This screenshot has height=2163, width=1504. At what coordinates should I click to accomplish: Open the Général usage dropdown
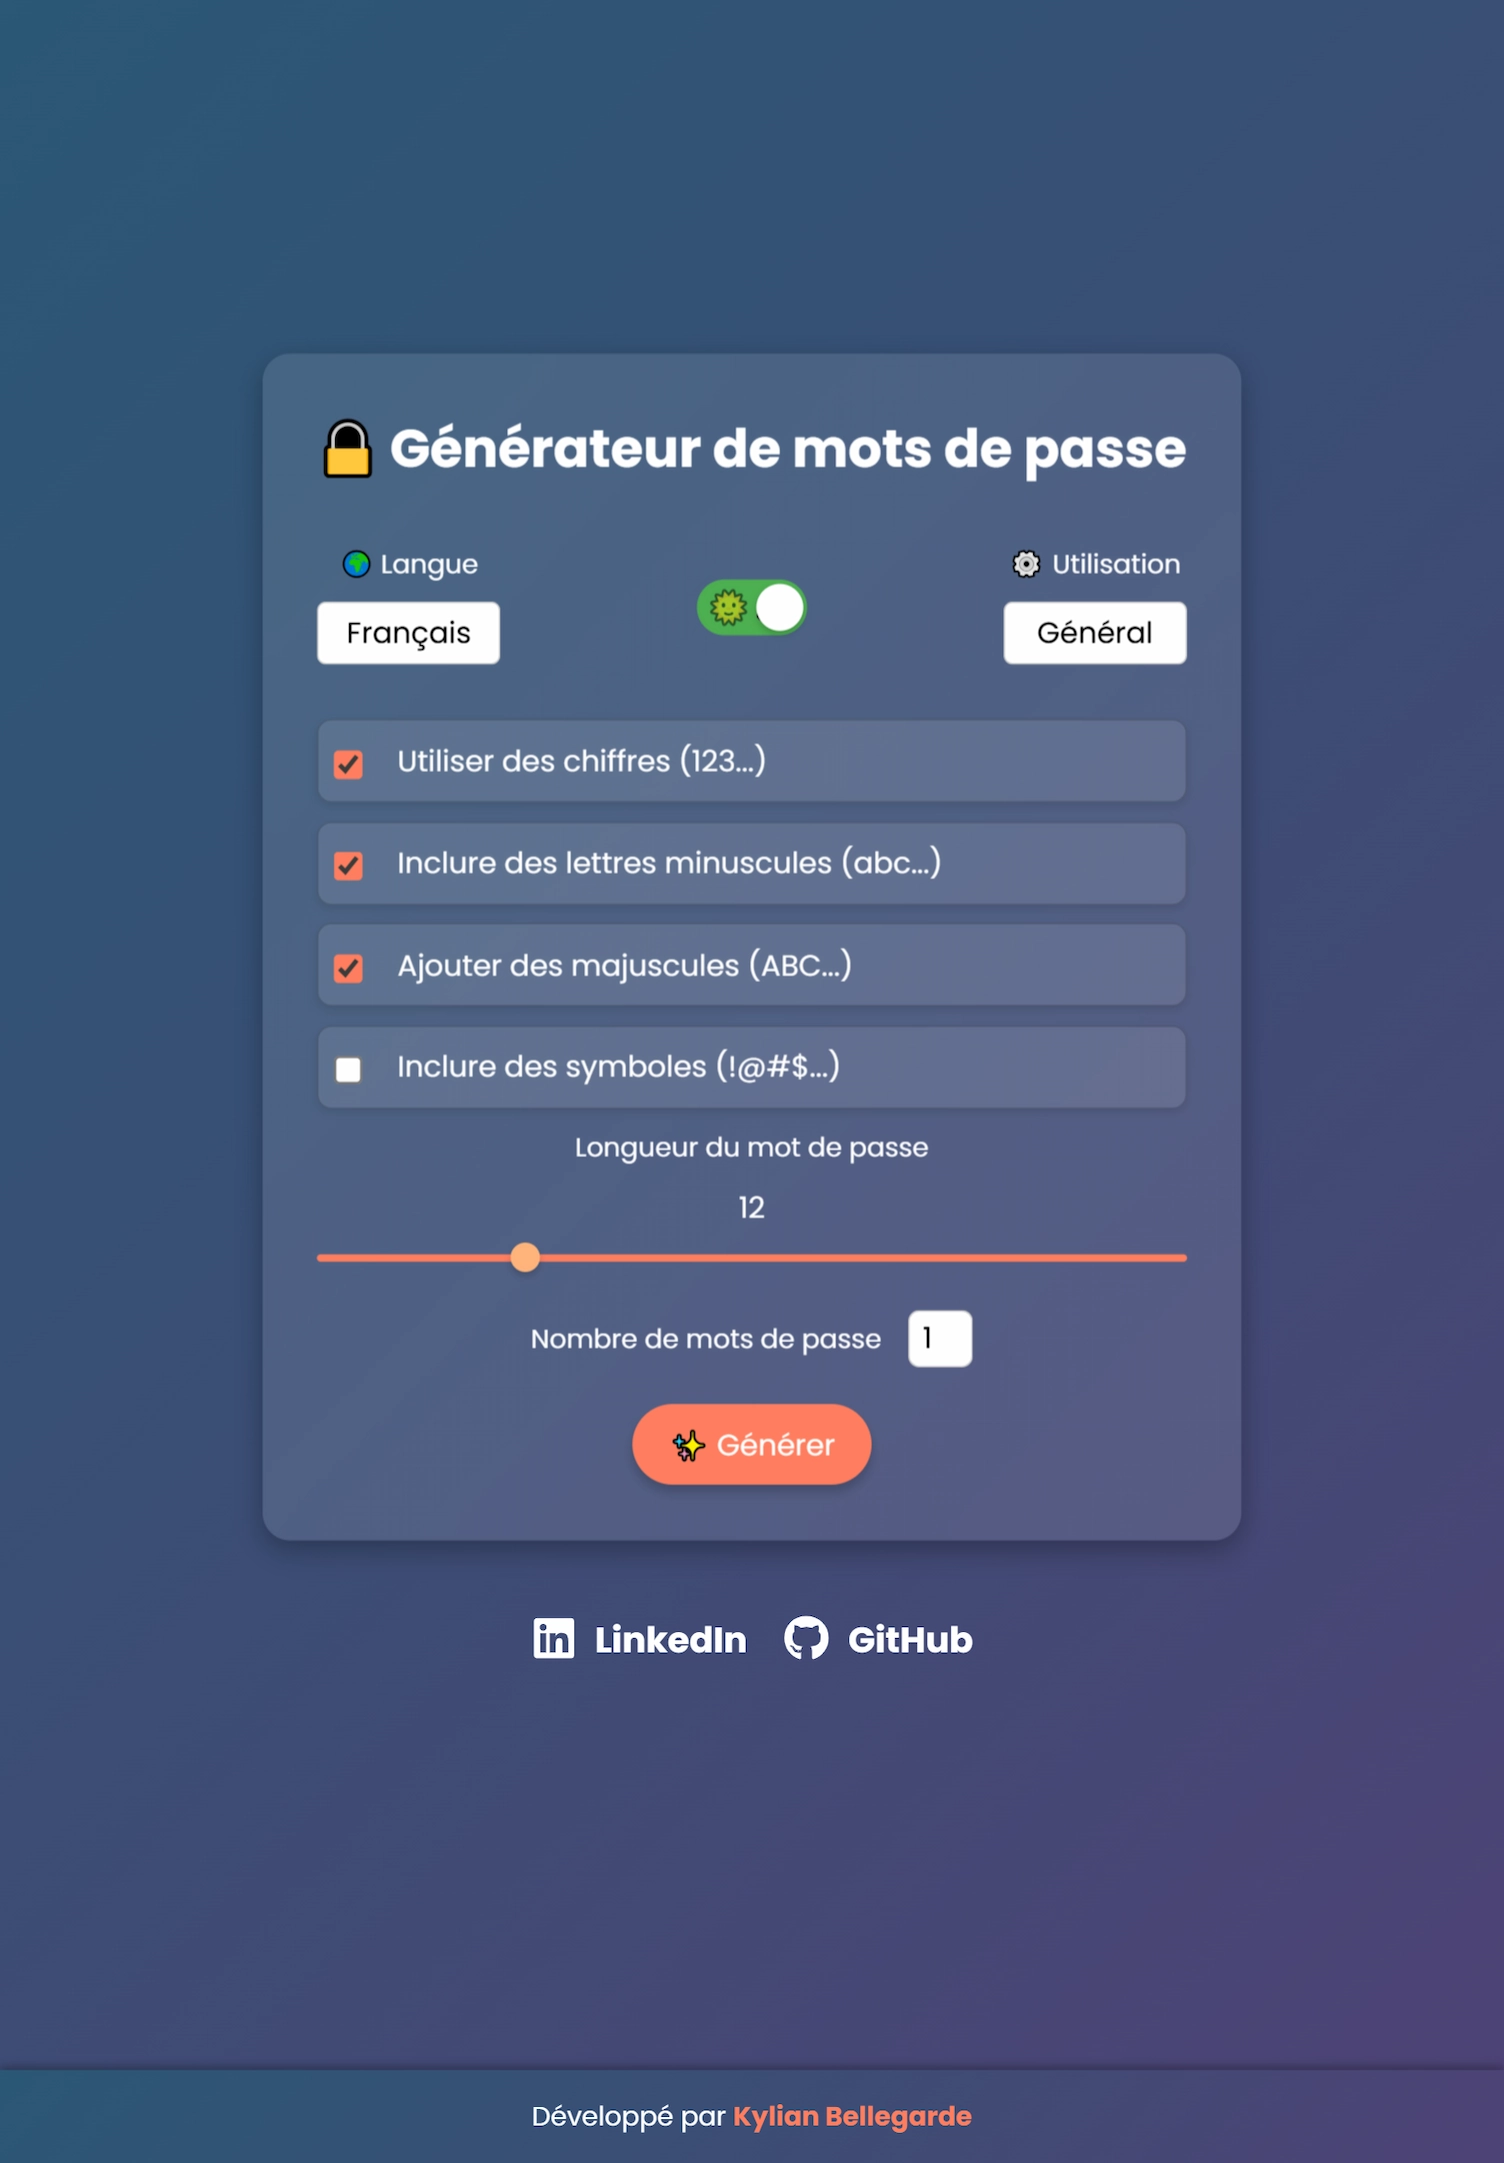click(1095, 633)
